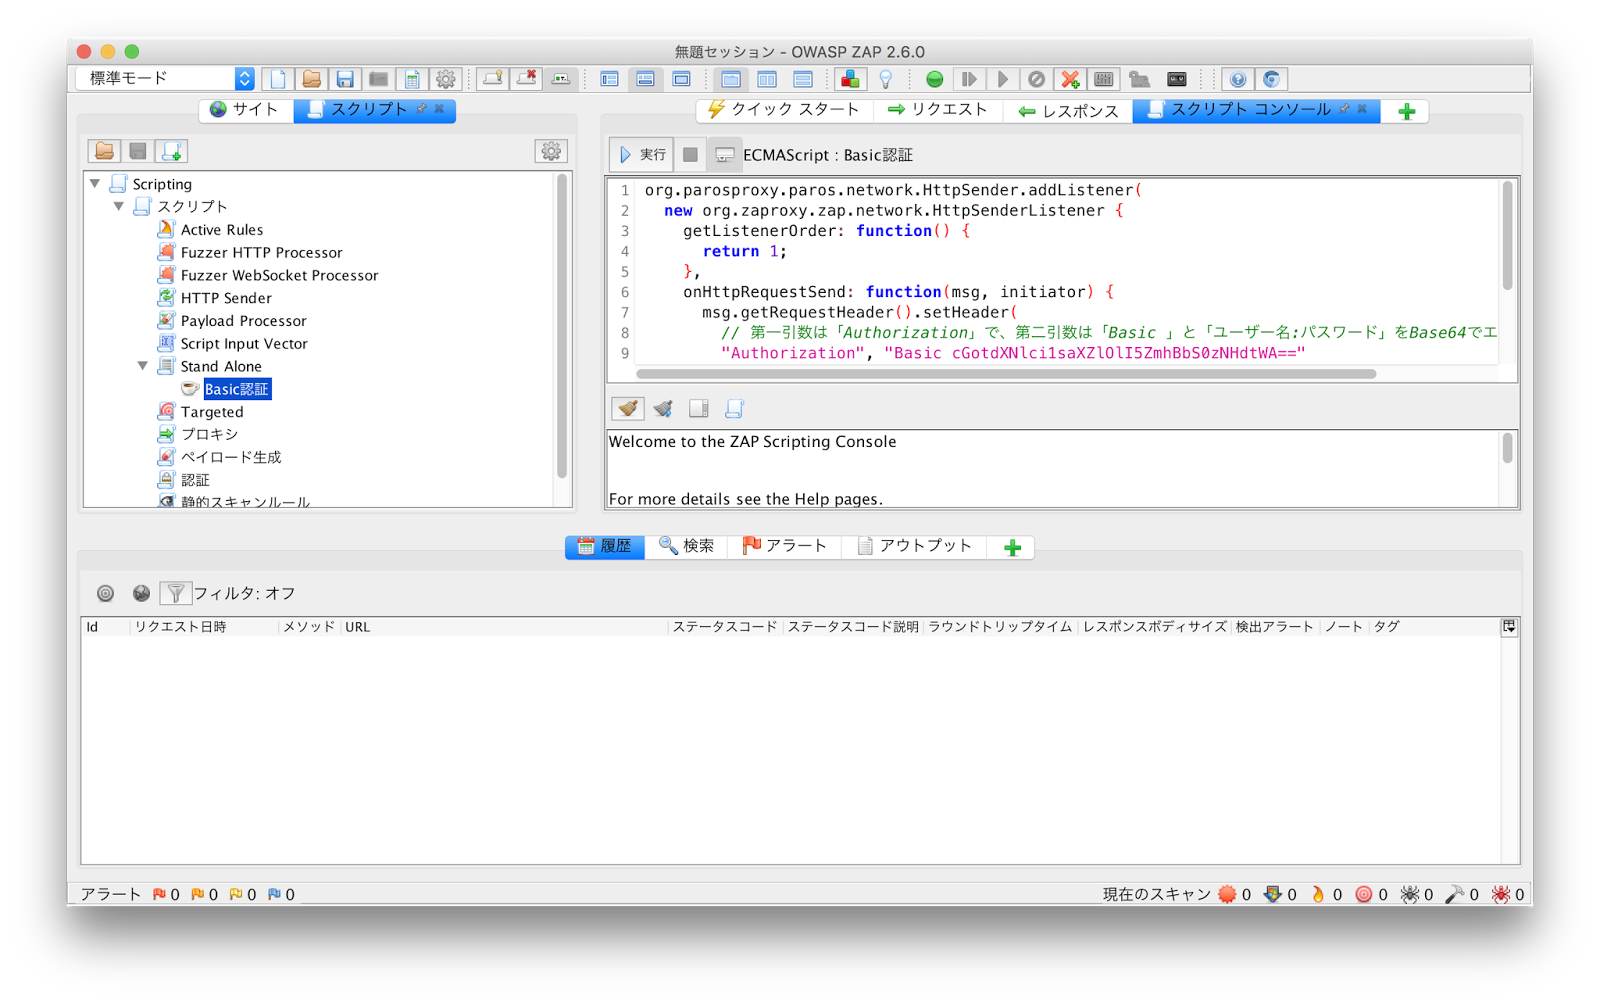The image size is (1600, 1002).
Task: Open the Options gear in the main toolbar
Action: (x=446, y=79)
